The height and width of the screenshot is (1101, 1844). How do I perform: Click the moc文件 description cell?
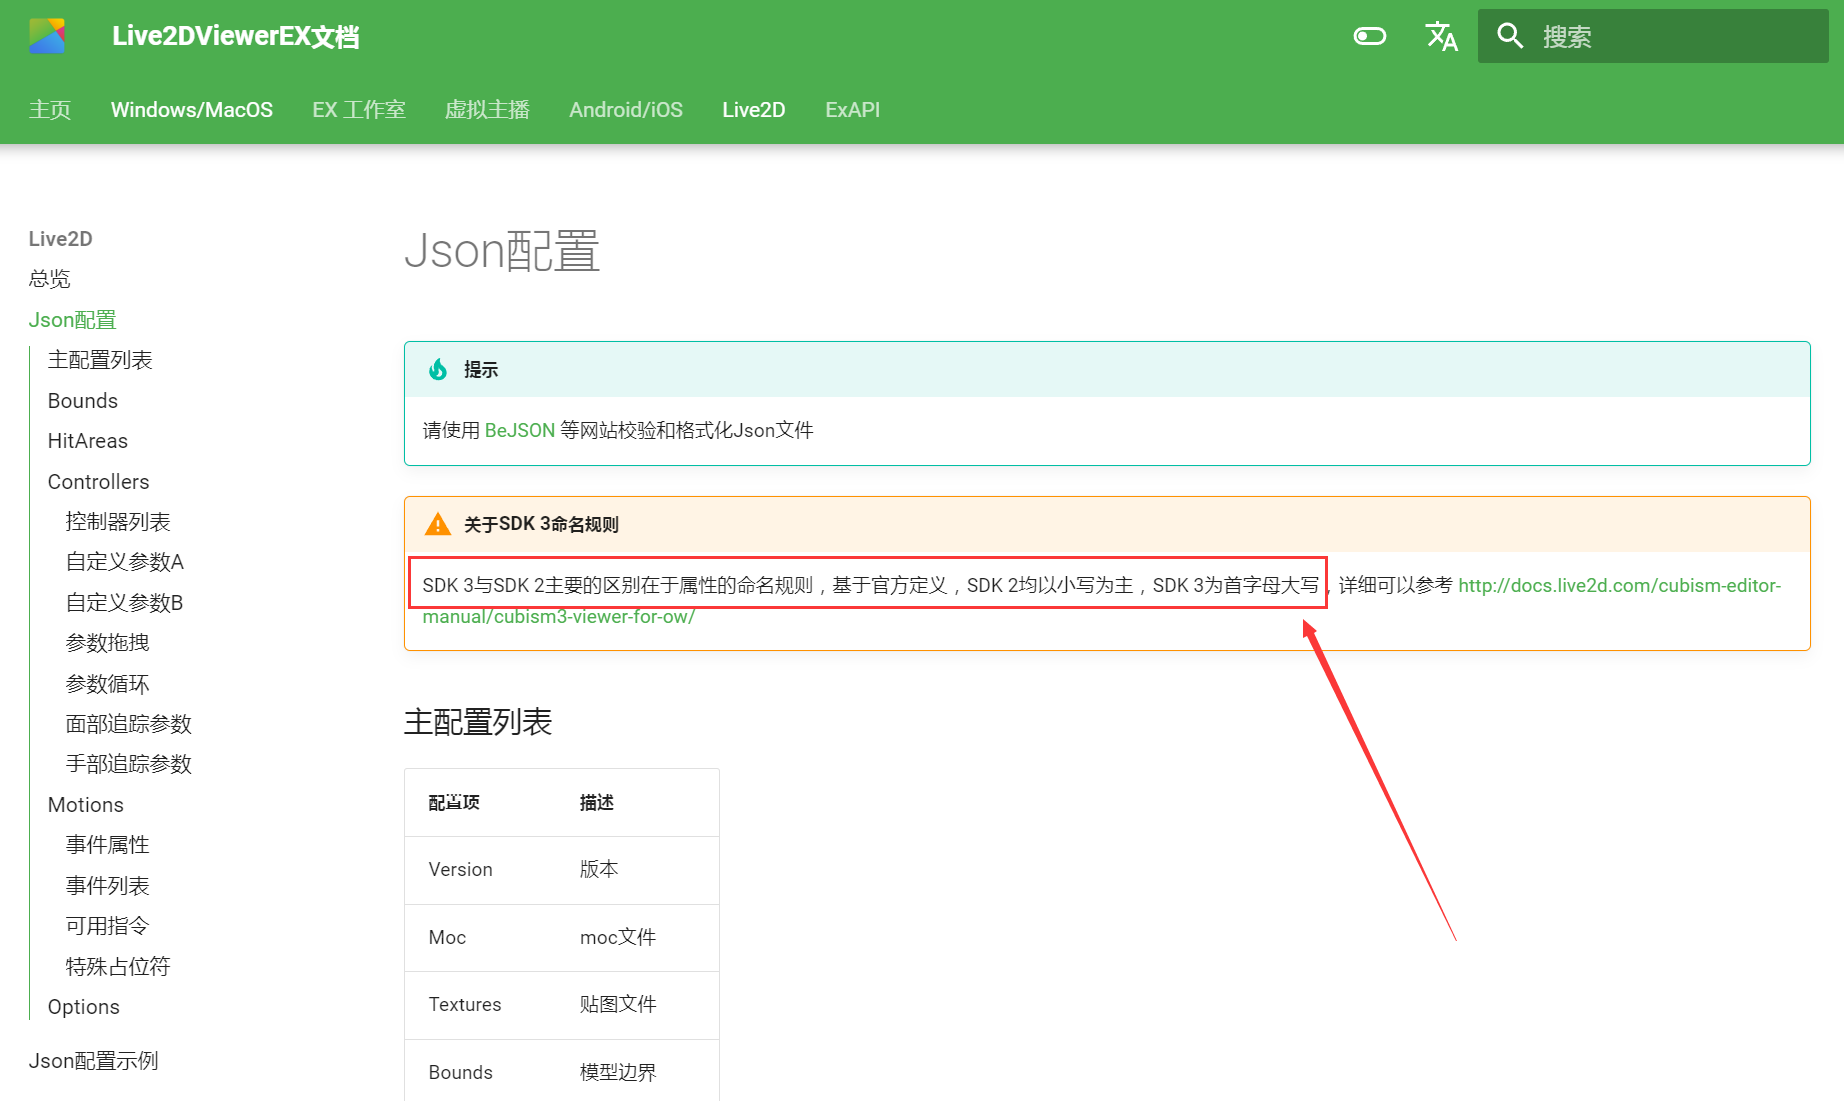[618, 938]
